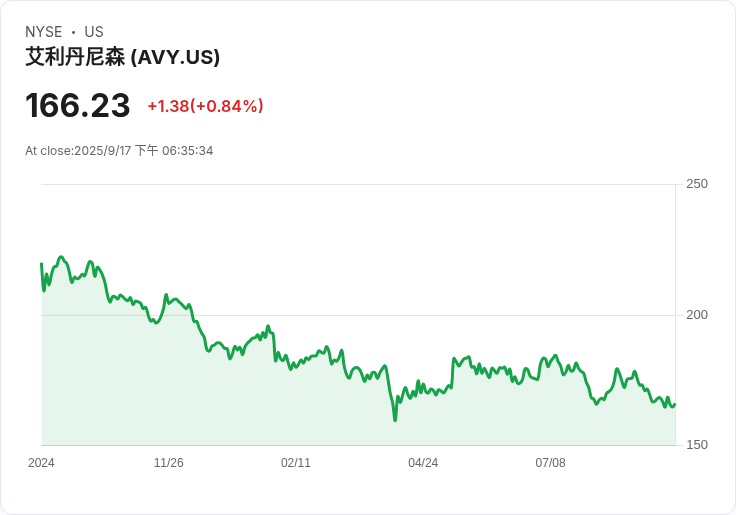
Task: Click the 02/11 x-axis date label
Action: tap(296, 463)
